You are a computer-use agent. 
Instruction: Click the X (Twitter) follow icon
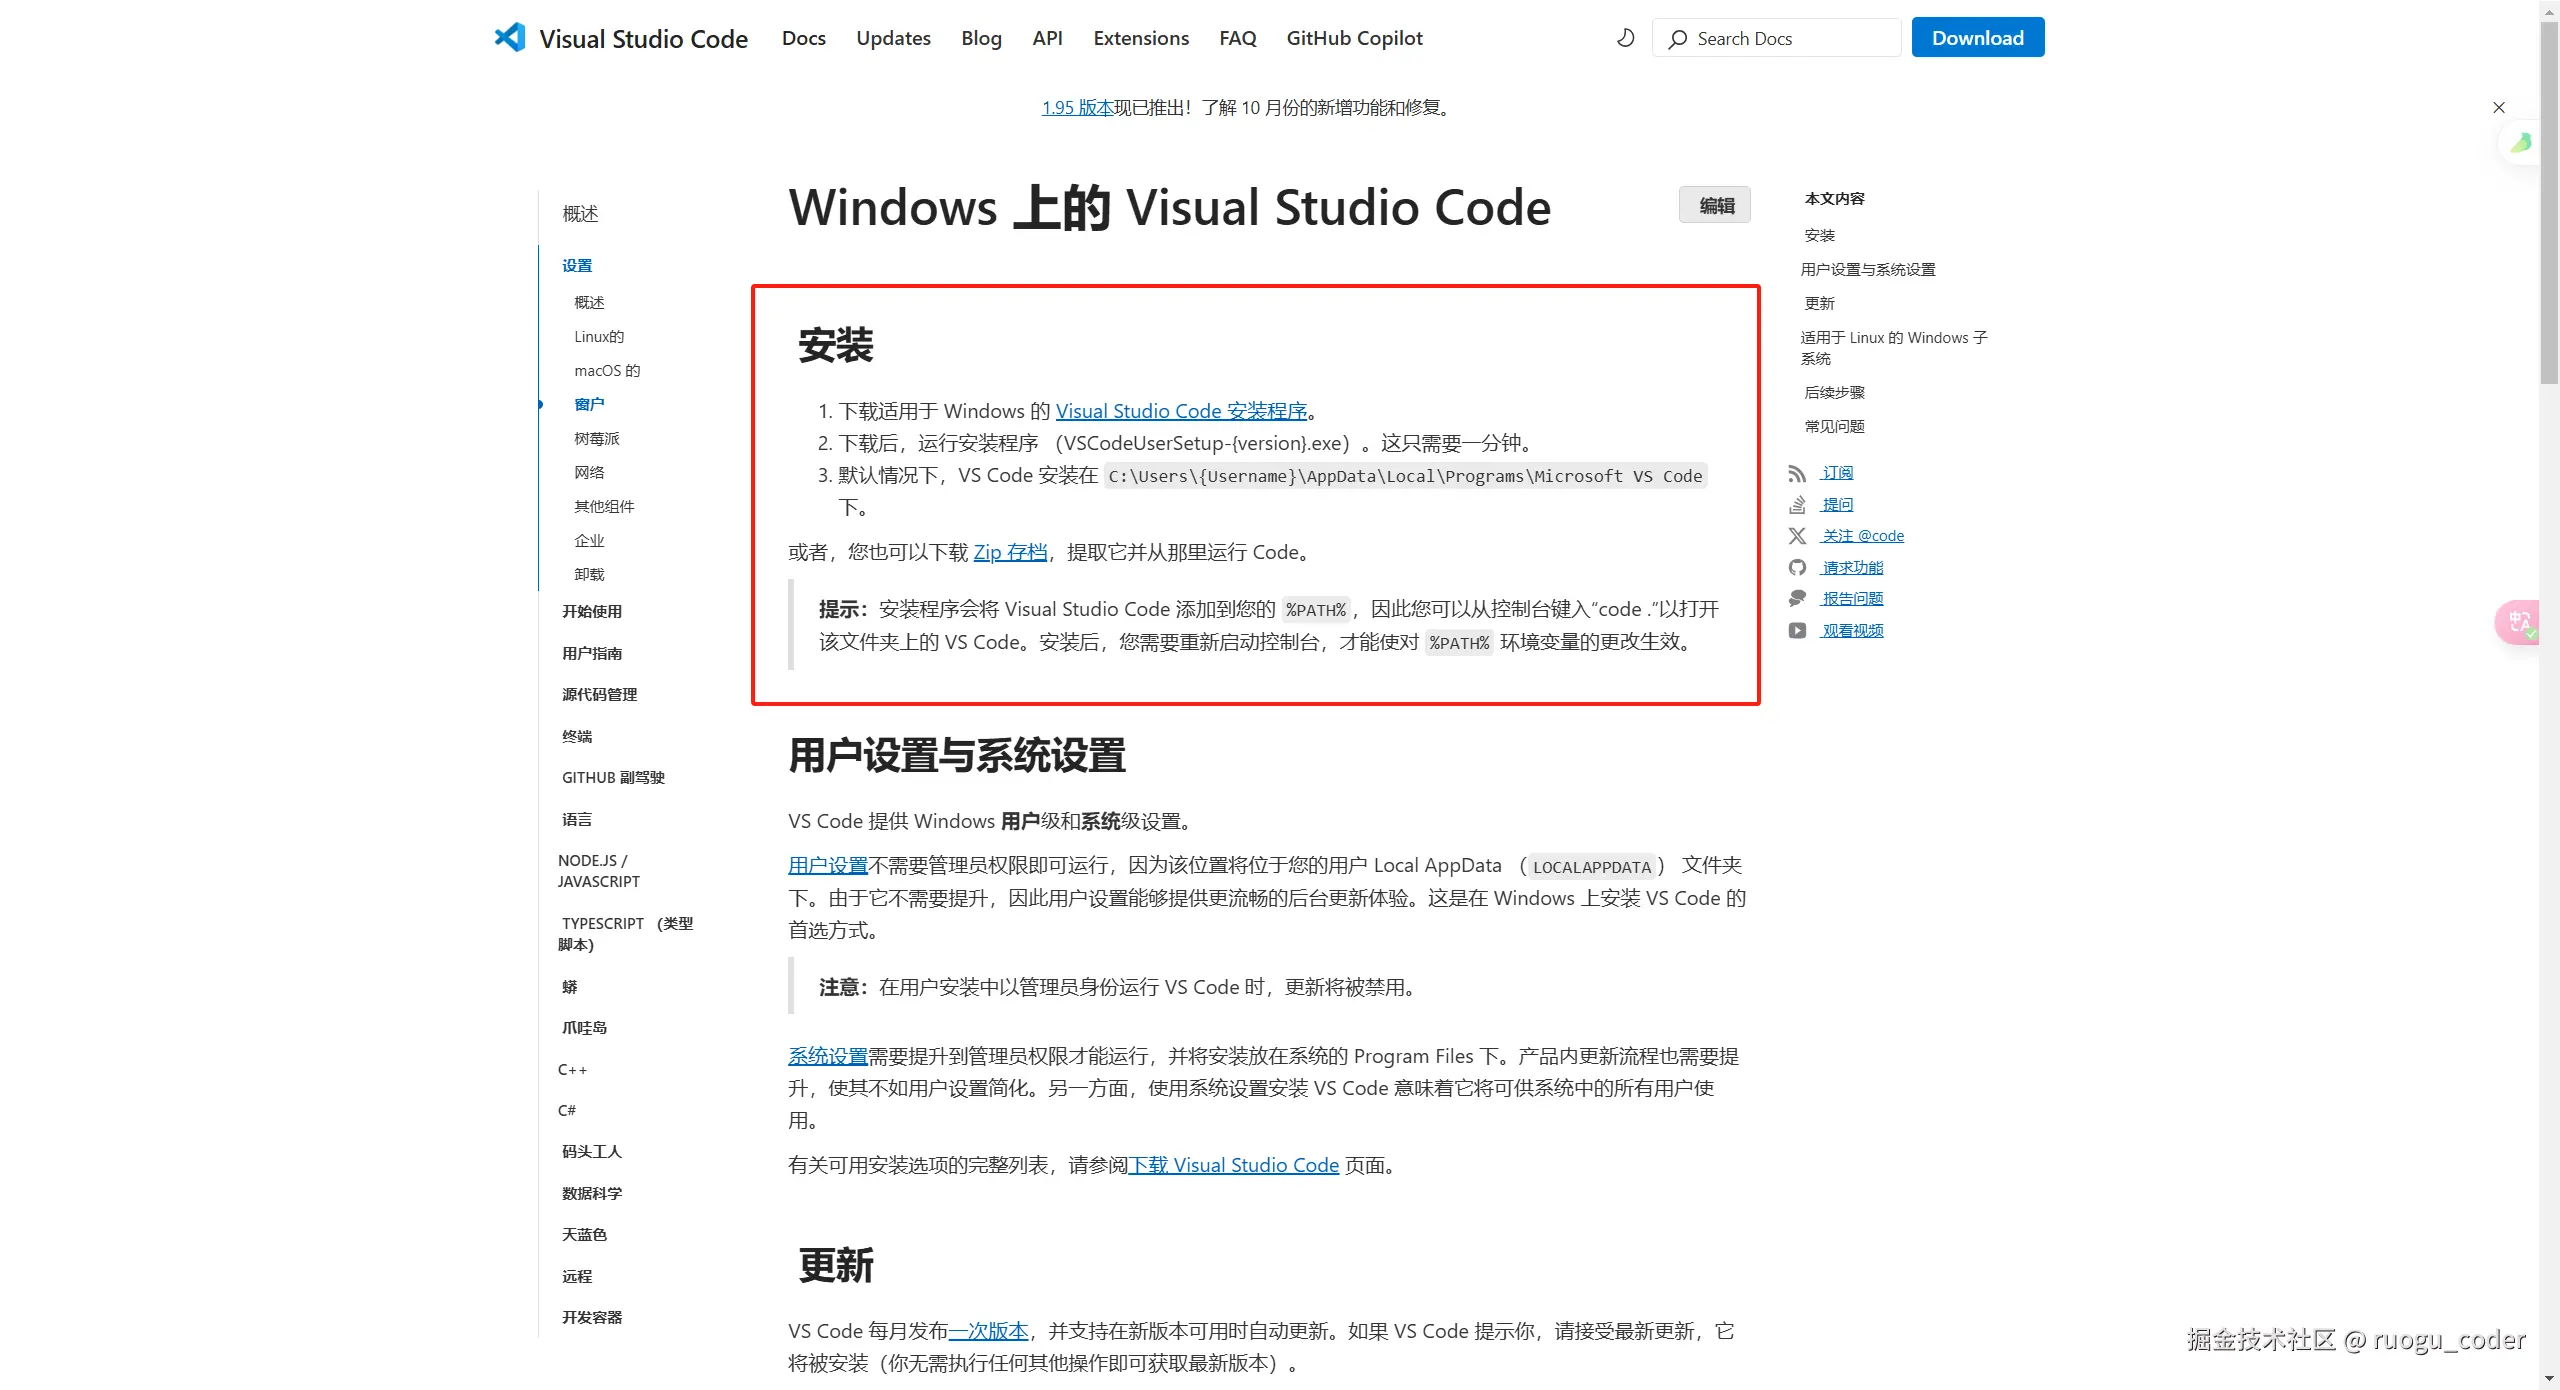[1797, 536]
